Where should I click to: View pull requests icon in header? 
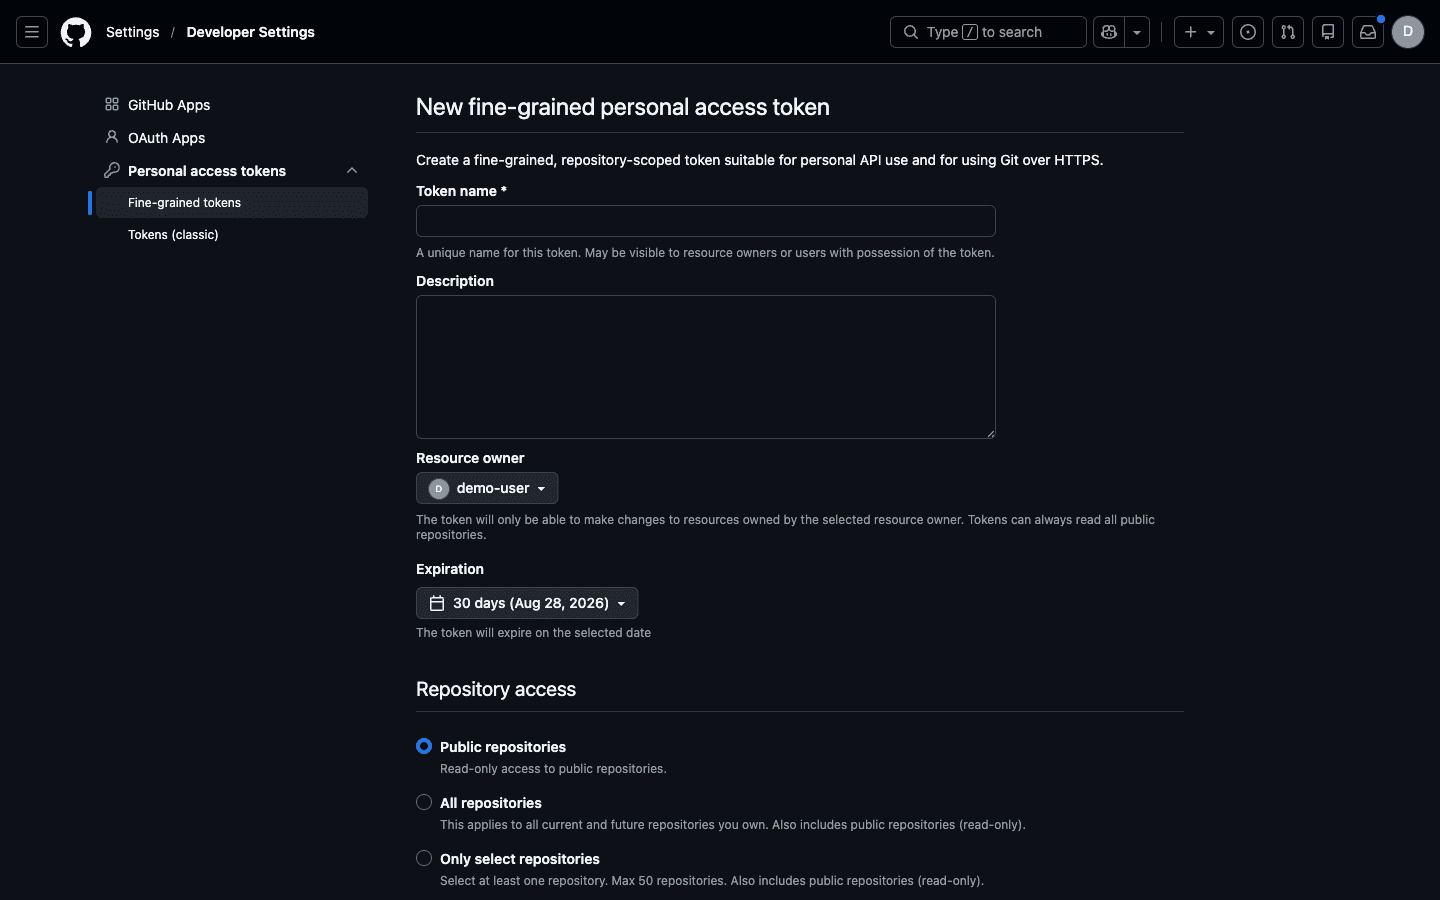point(1288,32)
